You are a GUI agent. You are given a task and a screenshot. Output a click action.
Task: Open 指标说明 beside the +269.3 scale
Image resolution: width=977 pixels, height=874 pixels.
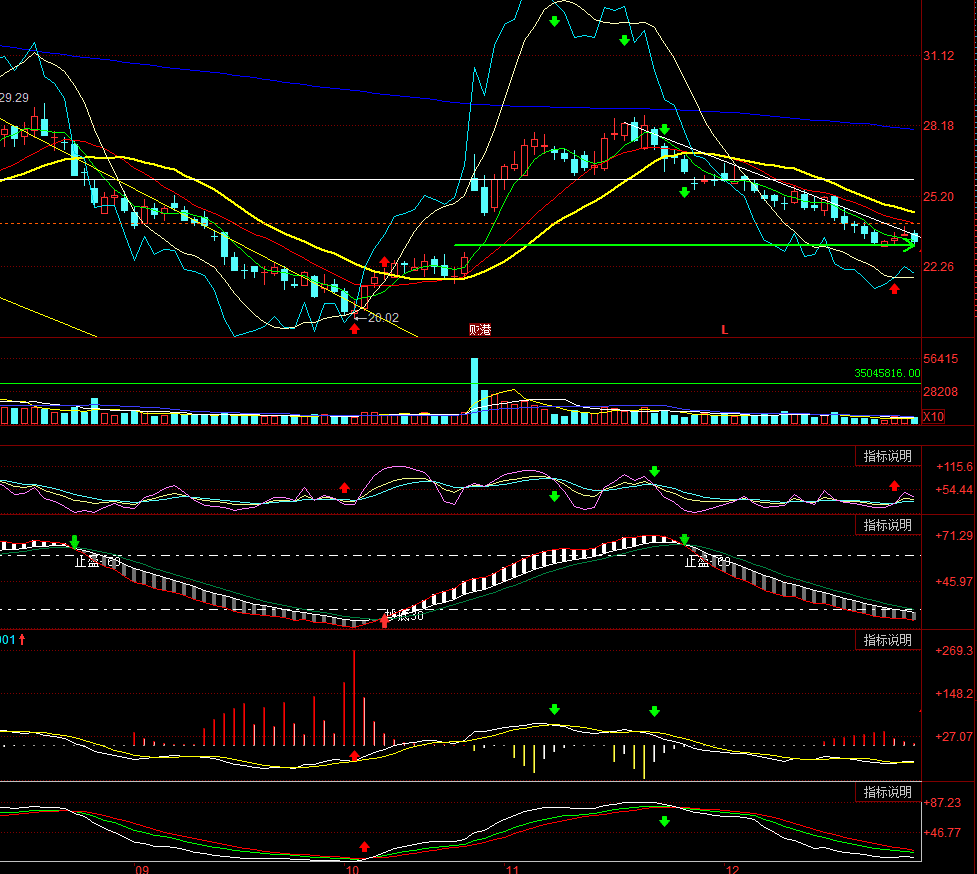887,640
